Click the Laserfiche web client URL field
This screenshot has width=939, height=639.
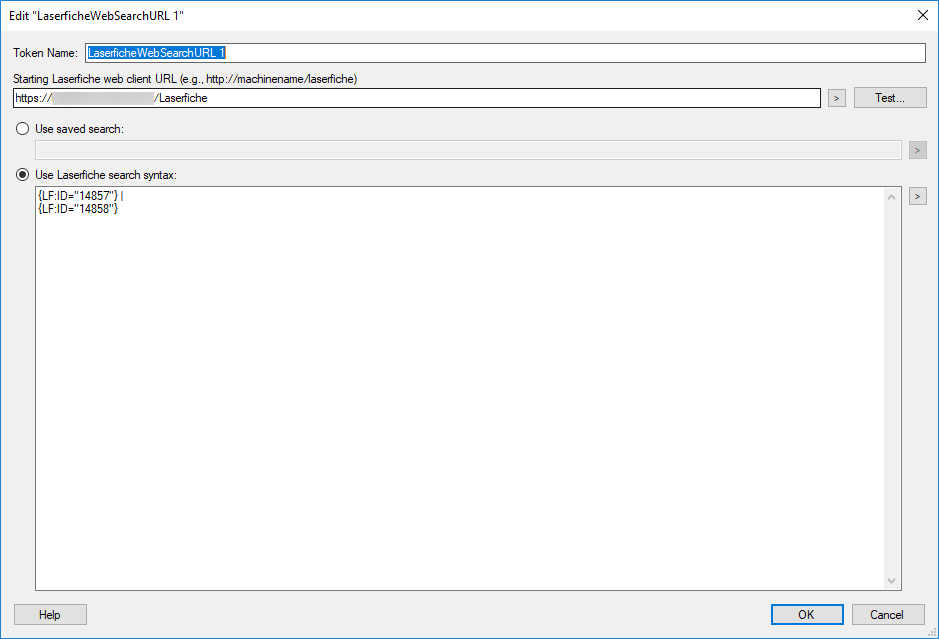pos(417,98)
